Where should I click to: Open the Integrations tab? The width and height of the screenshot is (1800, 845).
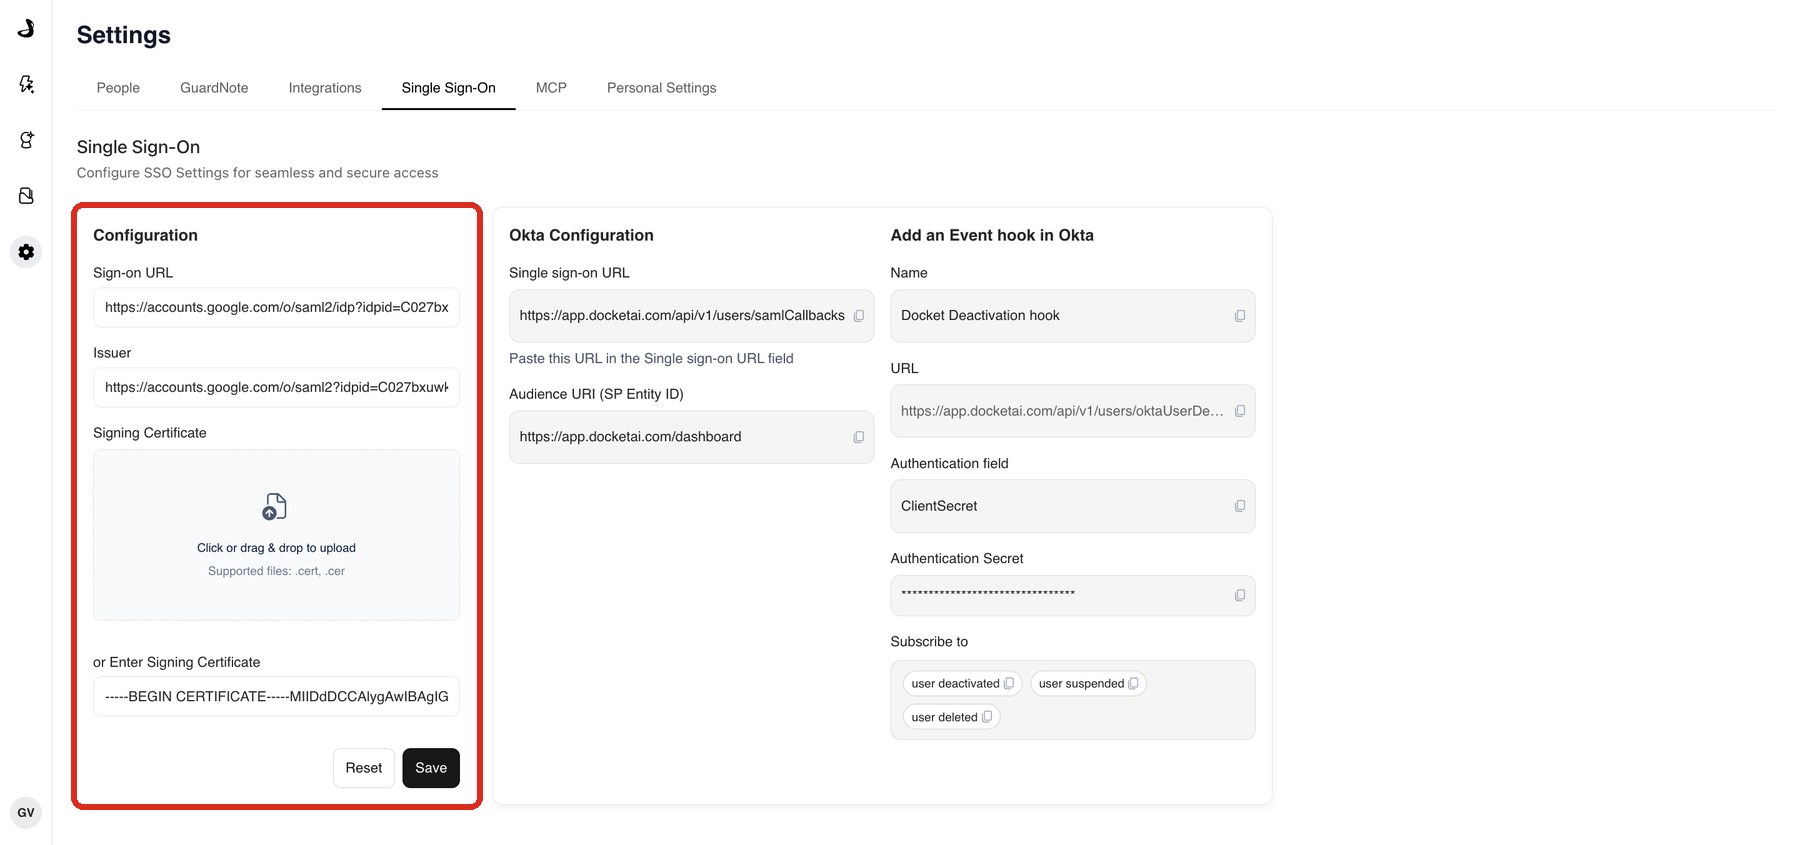click(325, 88)
